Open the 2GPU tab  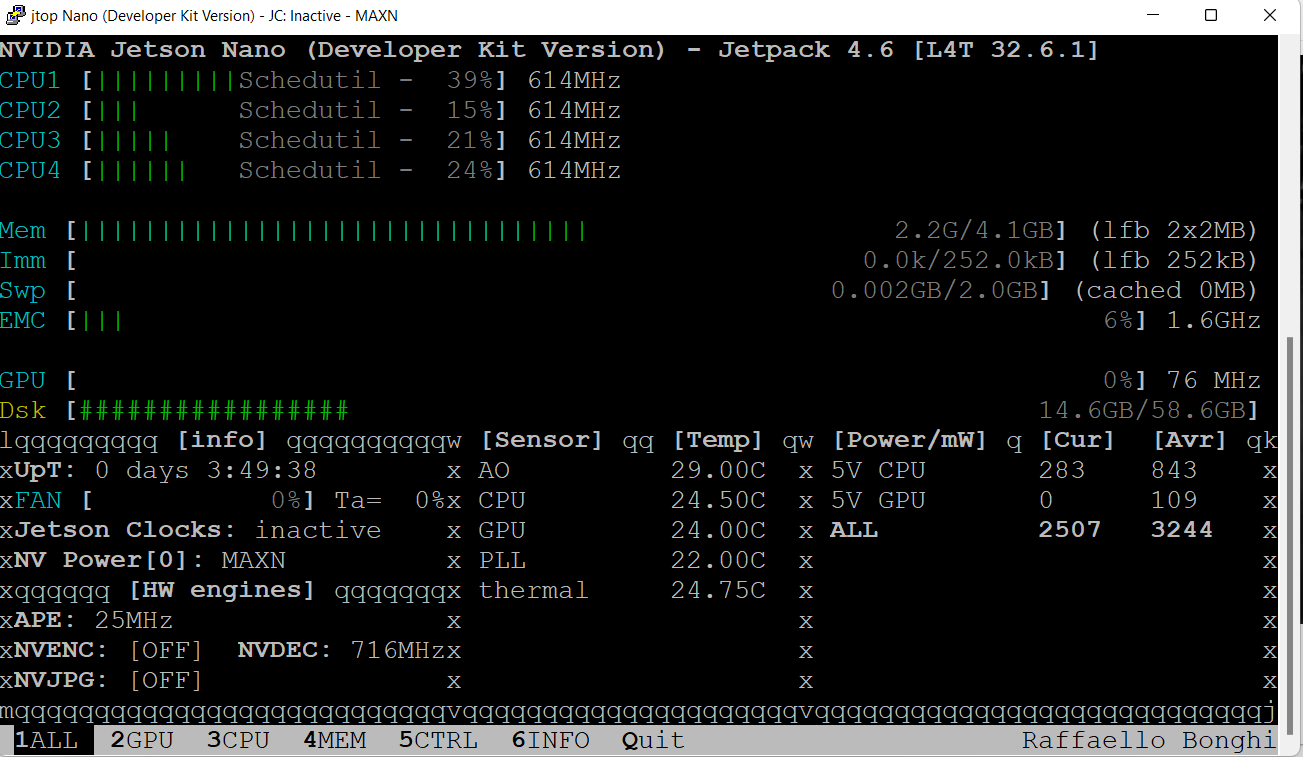(x=142, y=741)
